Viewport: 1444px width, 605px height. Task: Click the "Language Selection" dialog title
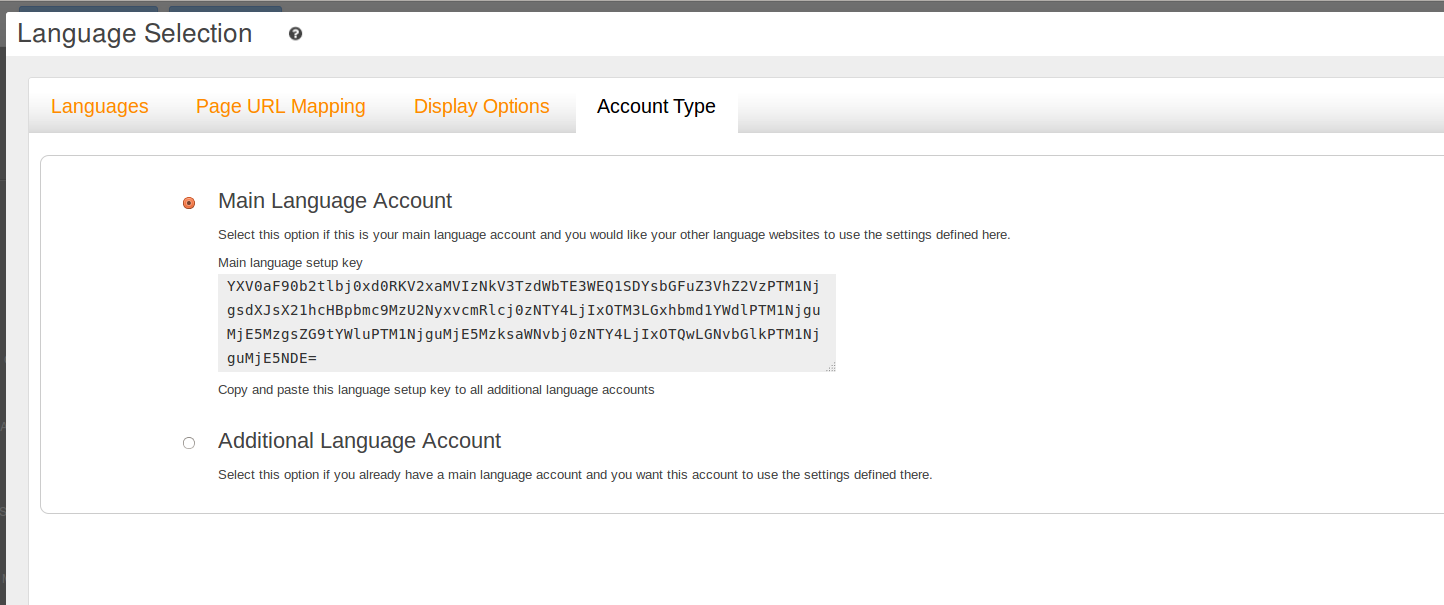(135, 34)
